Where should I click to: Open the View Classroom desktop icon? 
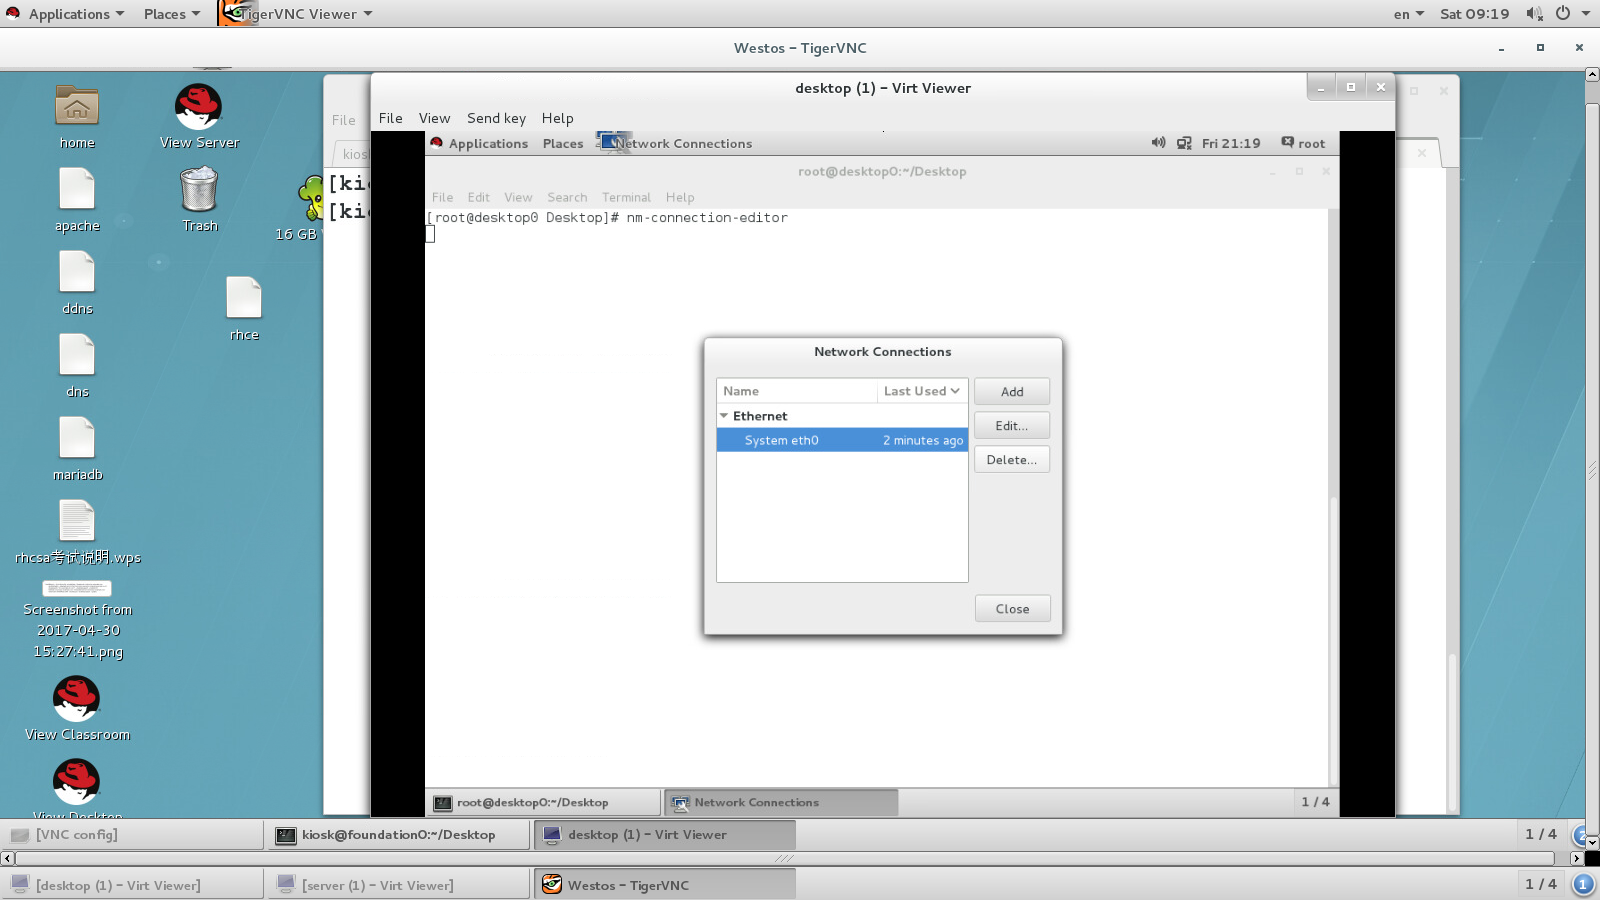point(77,698)
